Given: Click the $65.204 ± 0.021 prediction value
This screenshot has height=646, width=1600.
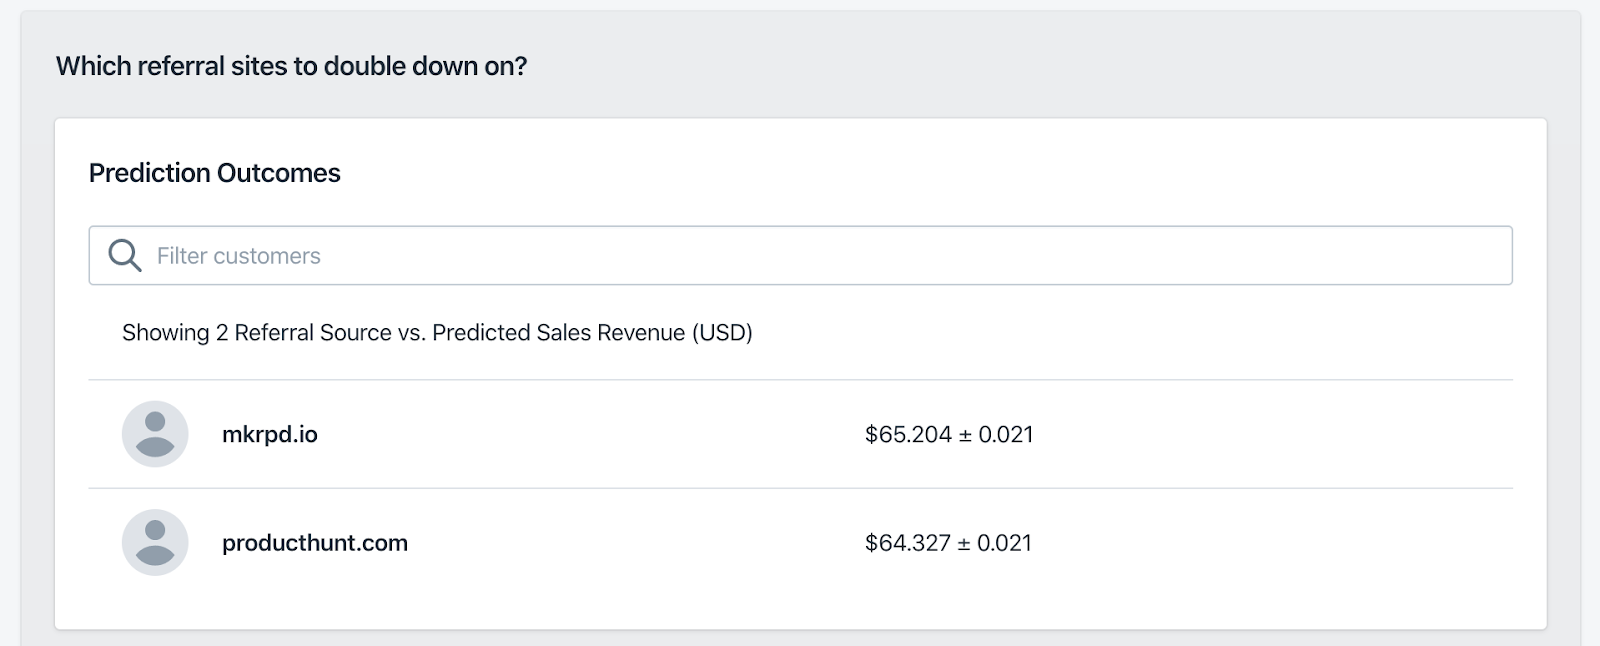Looking at the screenshot, I should (949, 434).
